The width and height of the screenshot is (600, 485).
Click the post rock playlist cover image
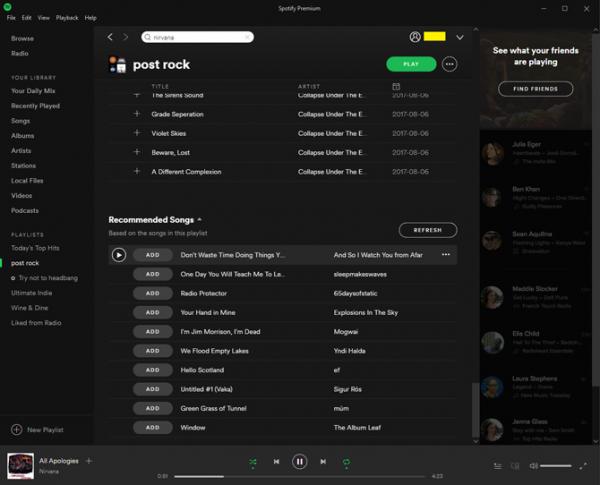[x=118, y=64]
